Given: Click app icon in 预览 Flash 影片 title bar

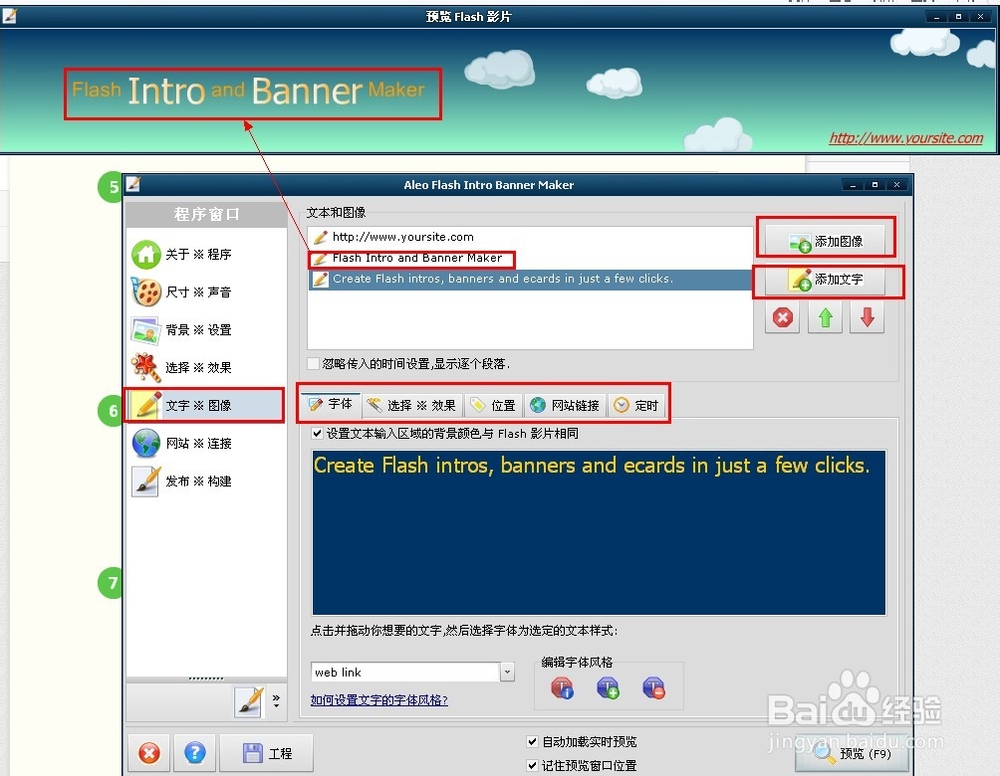Looking at the screenshot, I should click(10, 16).
